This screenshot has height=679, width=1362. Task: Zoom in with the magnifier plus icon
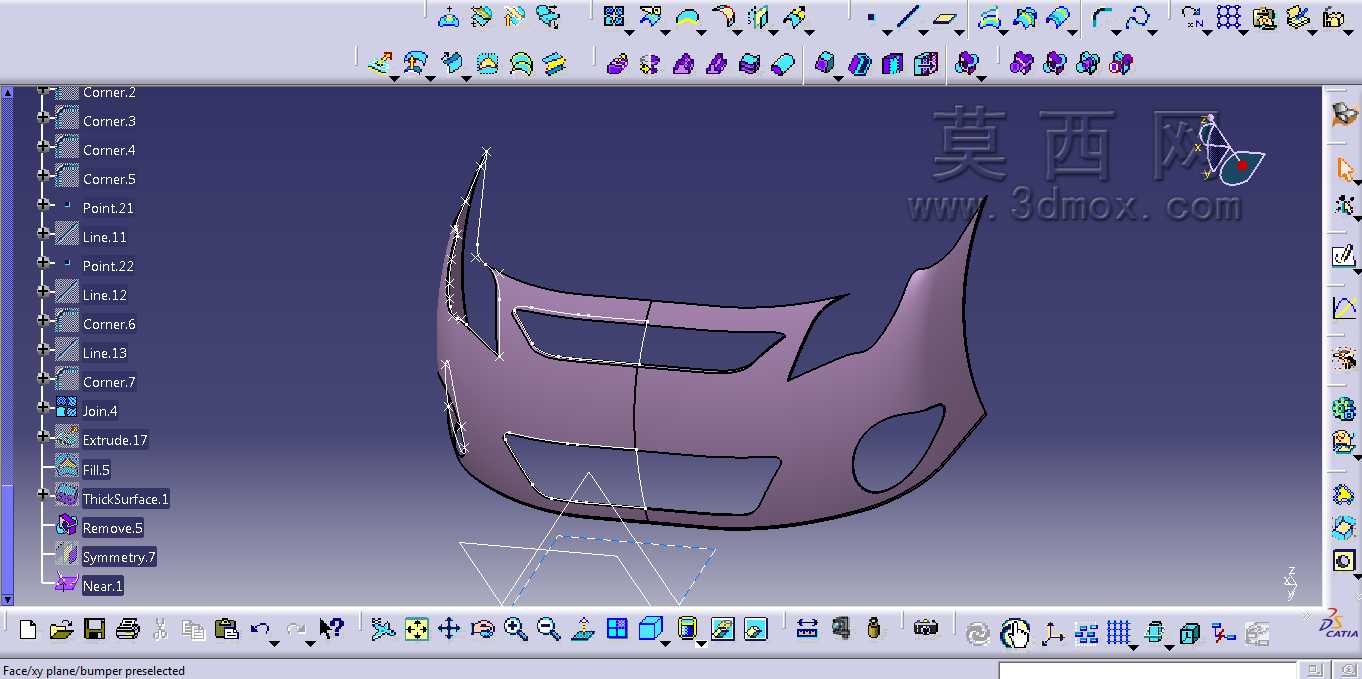tap(516, 629)
